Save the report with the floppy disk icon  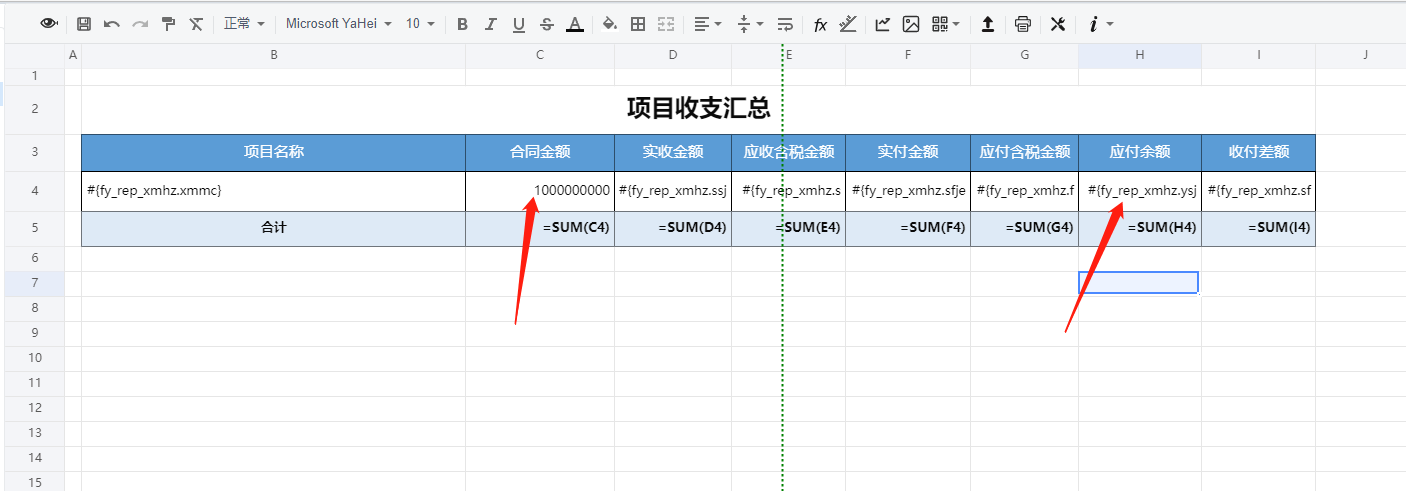[84, 24]
